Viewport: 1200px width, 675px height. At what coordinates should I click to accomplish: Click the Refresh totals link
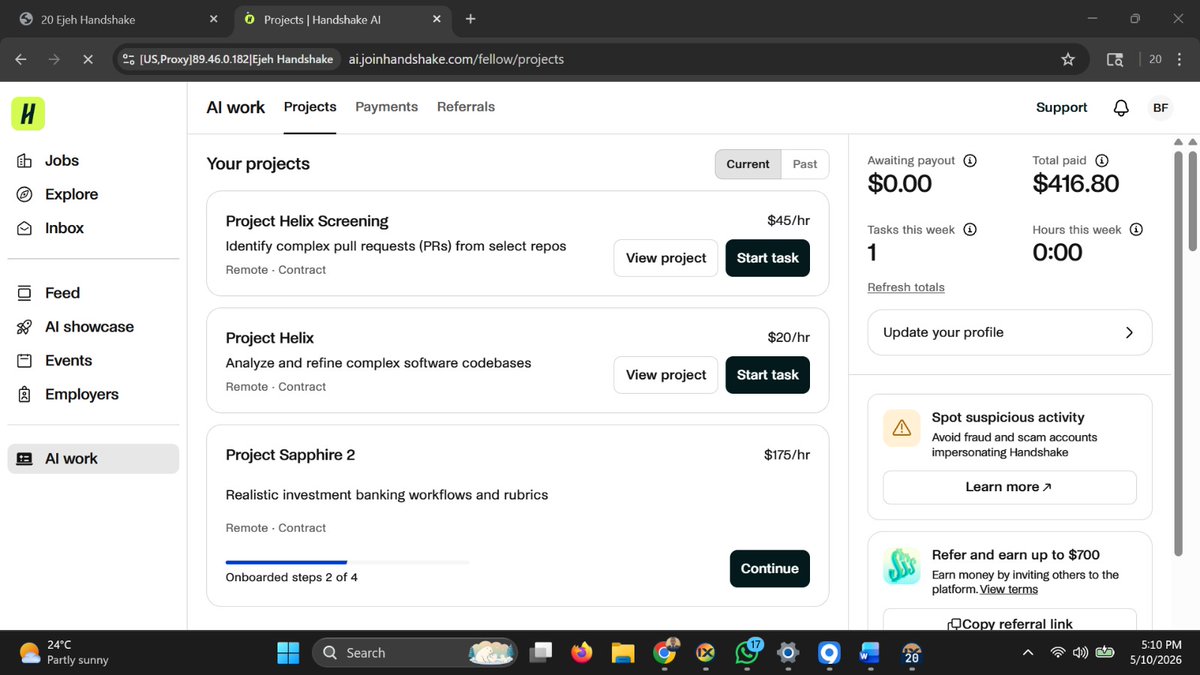[906, 288]
